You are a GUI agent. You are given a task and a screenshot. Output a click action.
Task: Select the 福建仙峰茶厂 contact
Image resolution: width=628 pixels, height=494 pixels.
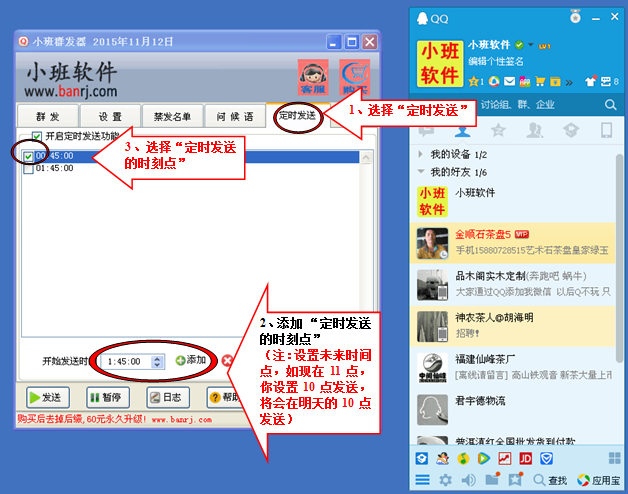click(513, 368)
